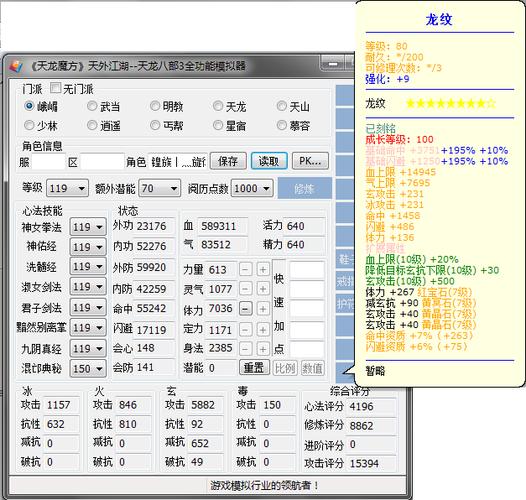Viewport: 526px width, 500px height.
Task: Increase 体力 with the plus button
Action: click(263, 309)
